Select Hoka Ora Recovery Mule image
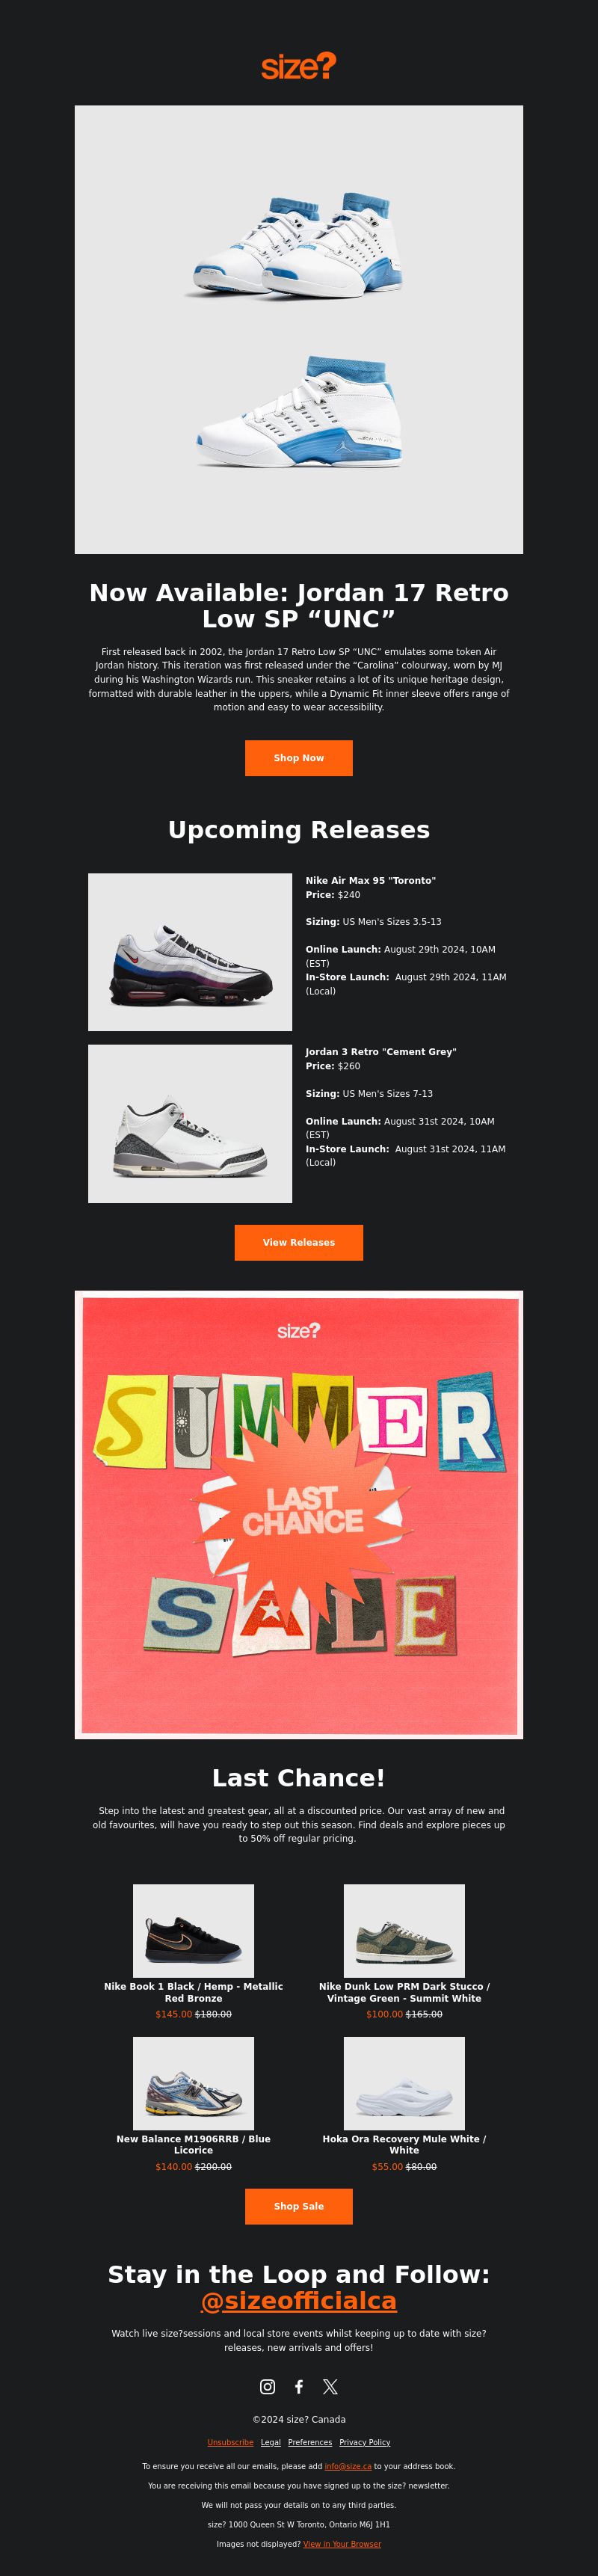The image size is (598, 2576). [404, 2083]
